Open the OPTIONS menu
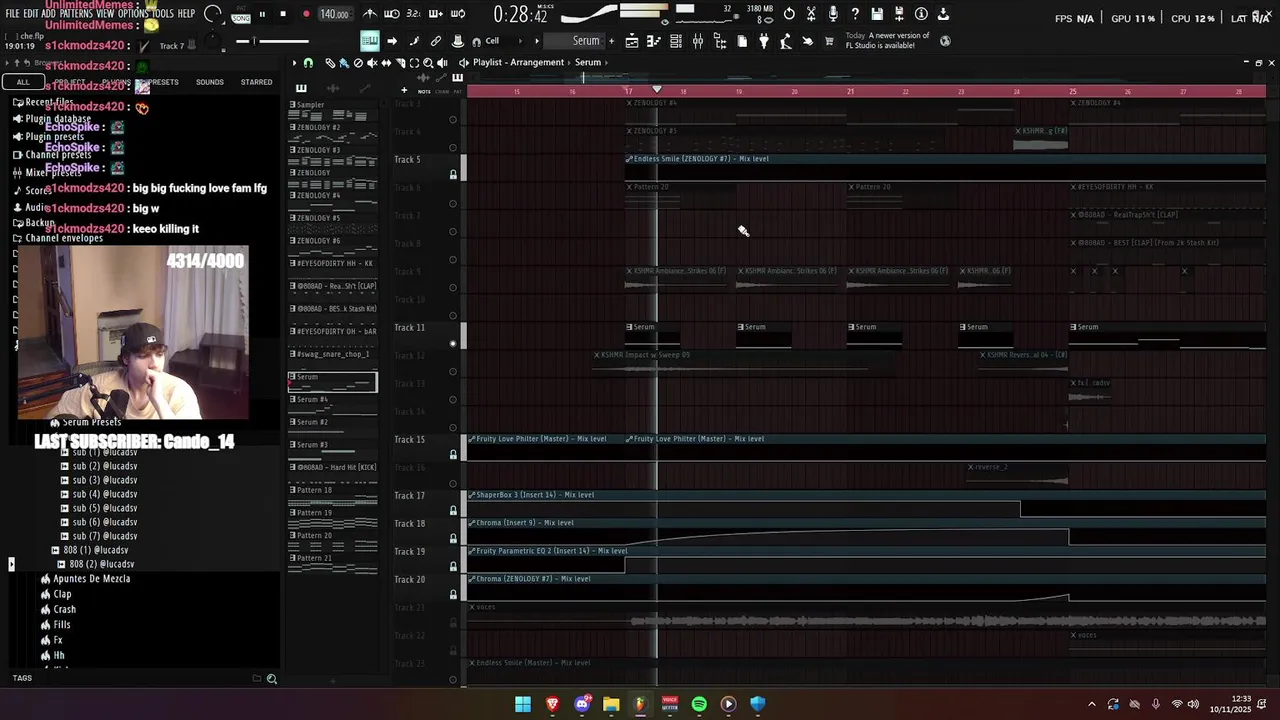The width and height of the screenshot is (1280, 720). pyautogui.click(x=133, y=14)
